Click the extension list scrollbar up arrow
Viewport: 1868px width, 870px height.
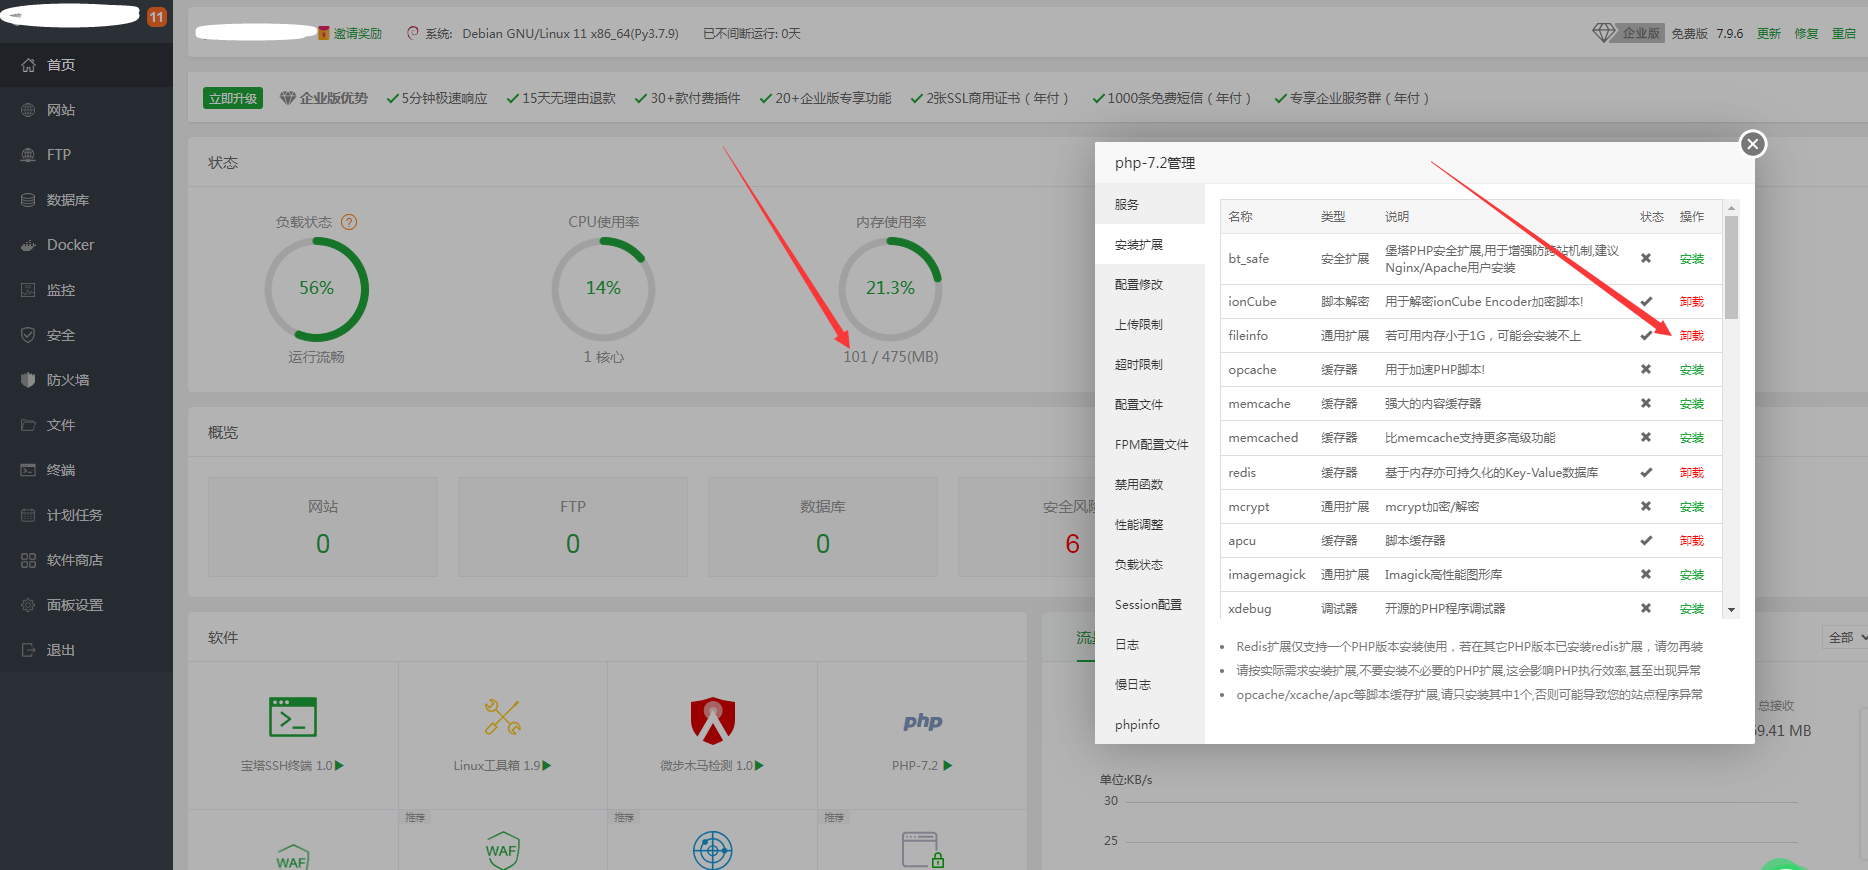click(1731, 208)
